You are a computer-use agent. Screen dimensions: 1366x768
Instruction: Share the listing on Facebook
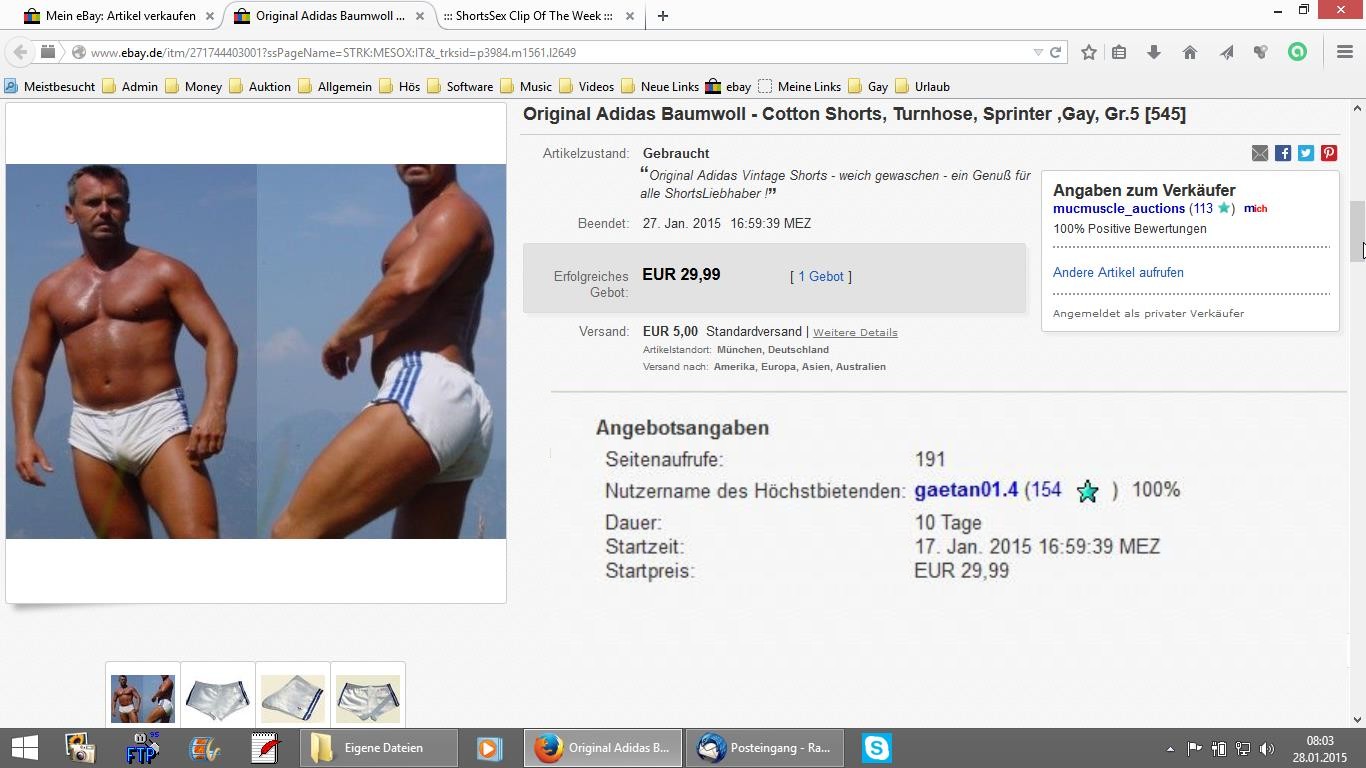tap(1283, 153)
